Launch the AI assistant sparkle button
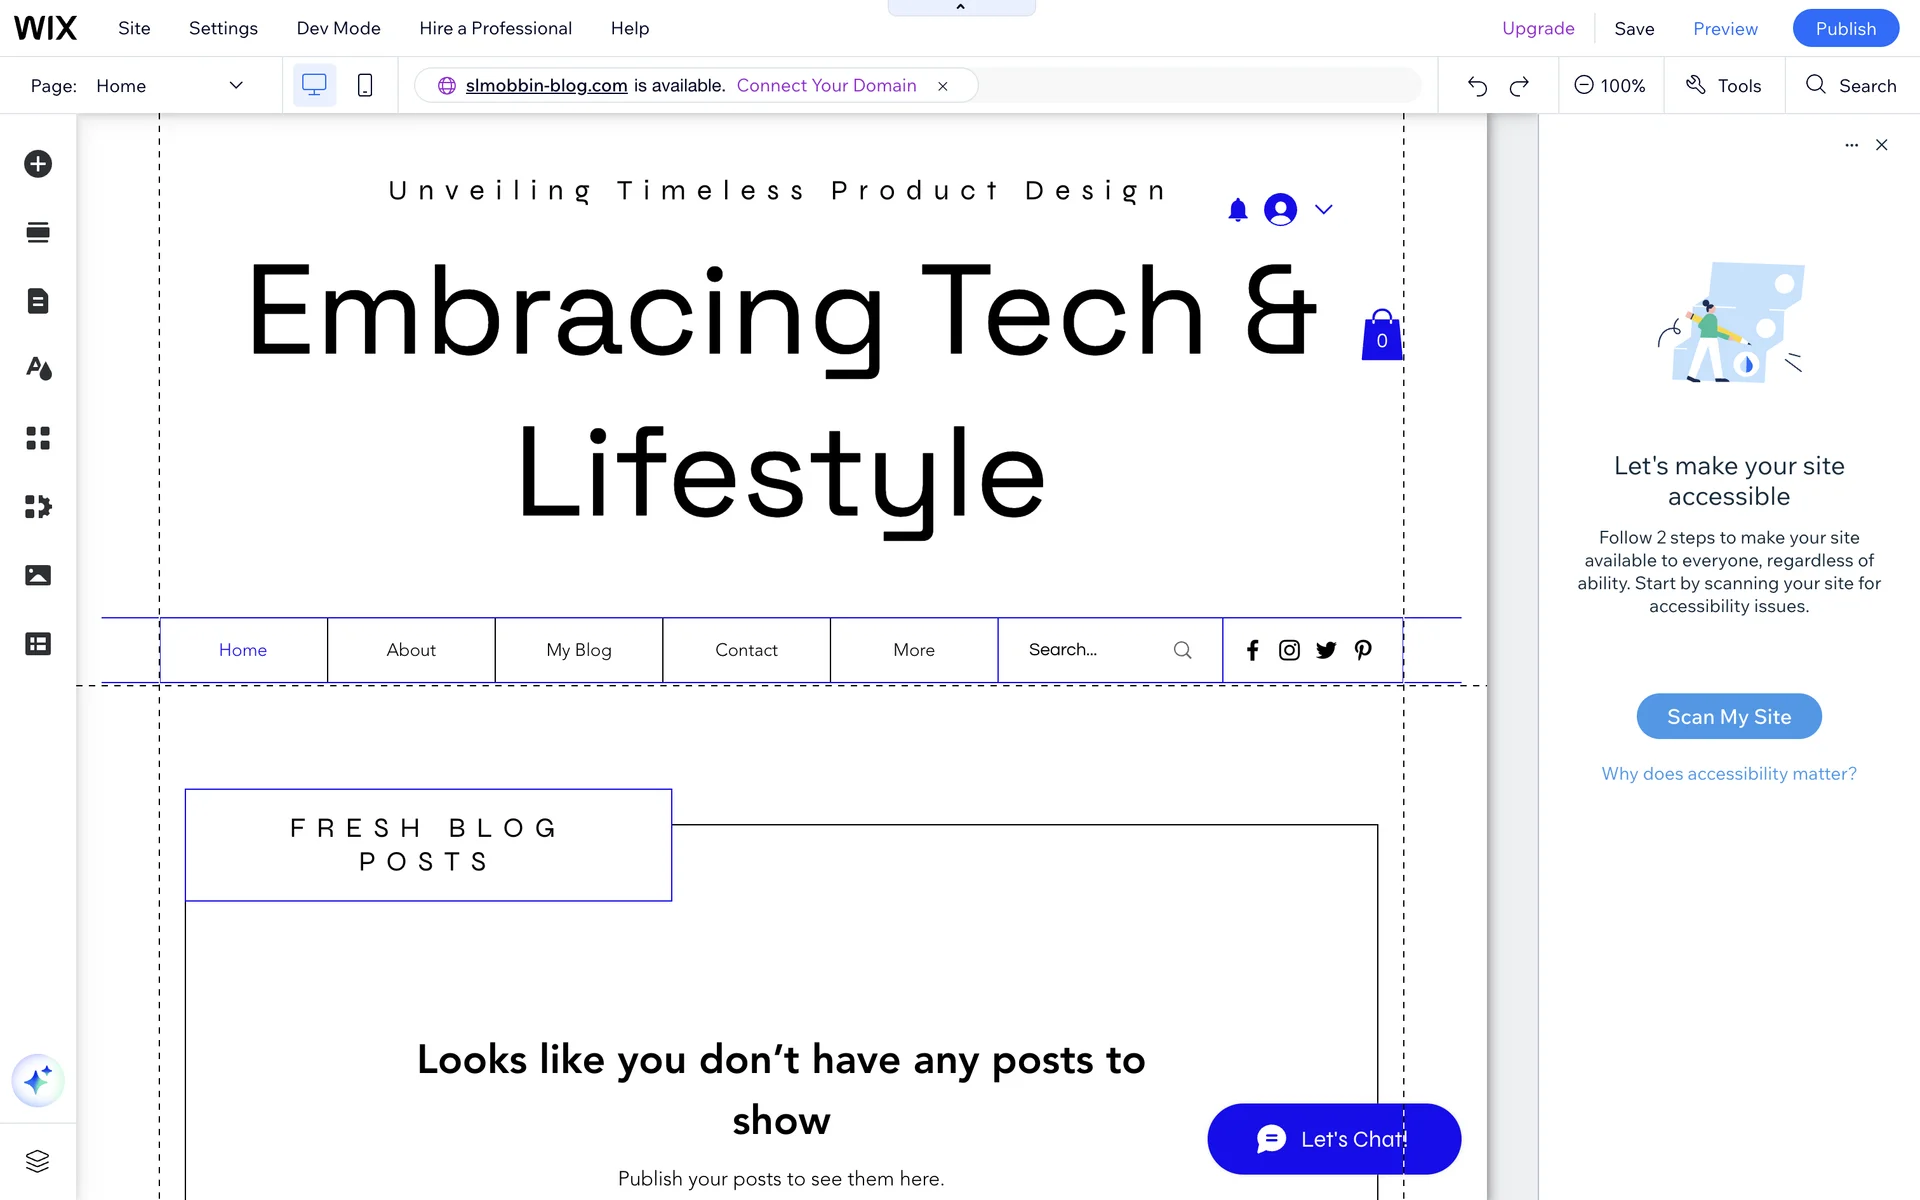This screenshot has width=1920, height=1200. [38, 1081]
